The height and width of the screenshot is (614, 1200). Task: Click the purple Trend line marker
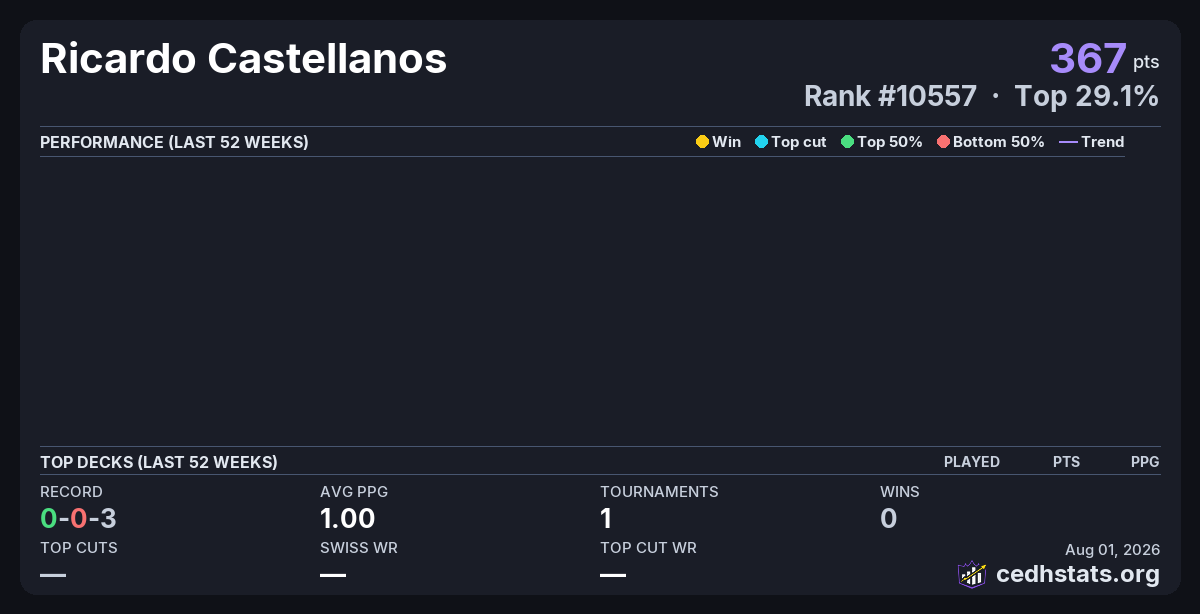[x=1068, y=142]
